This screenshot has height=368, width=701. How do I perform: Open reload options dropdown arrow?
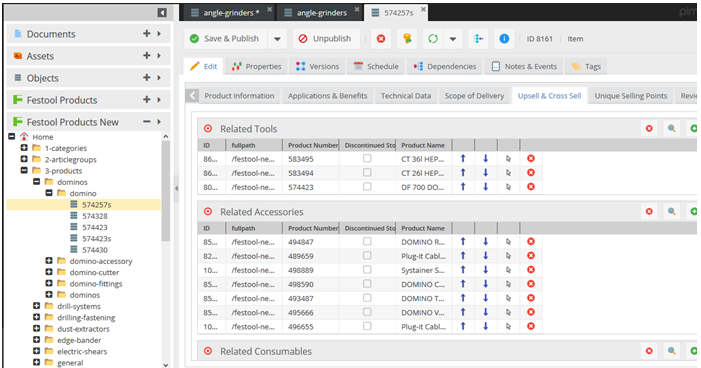pyautogui.click(x=453, y=39)
